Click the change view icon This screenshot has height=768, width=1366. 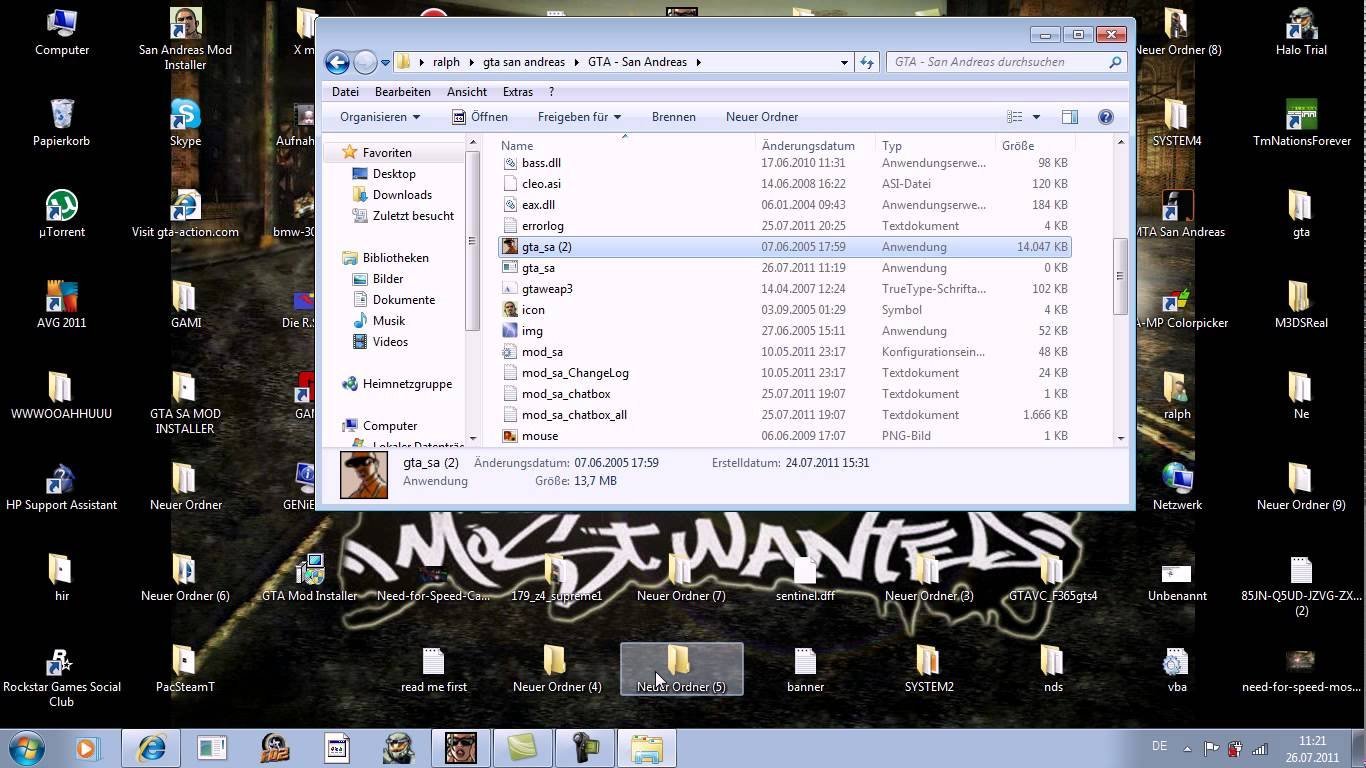(x=1014, y=117)
